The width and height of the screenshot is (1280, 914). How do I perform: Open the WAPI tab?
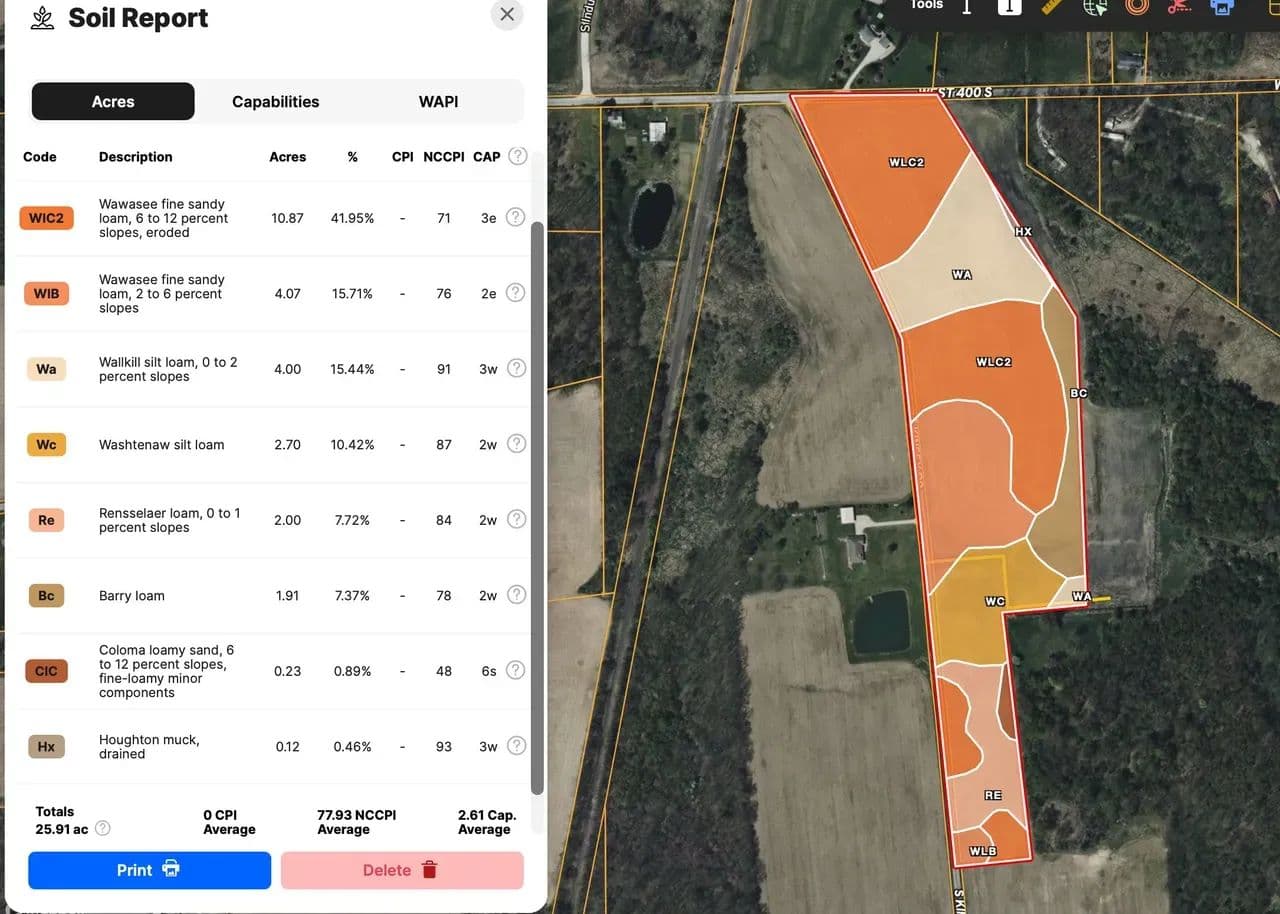click(x=438, y=102)
